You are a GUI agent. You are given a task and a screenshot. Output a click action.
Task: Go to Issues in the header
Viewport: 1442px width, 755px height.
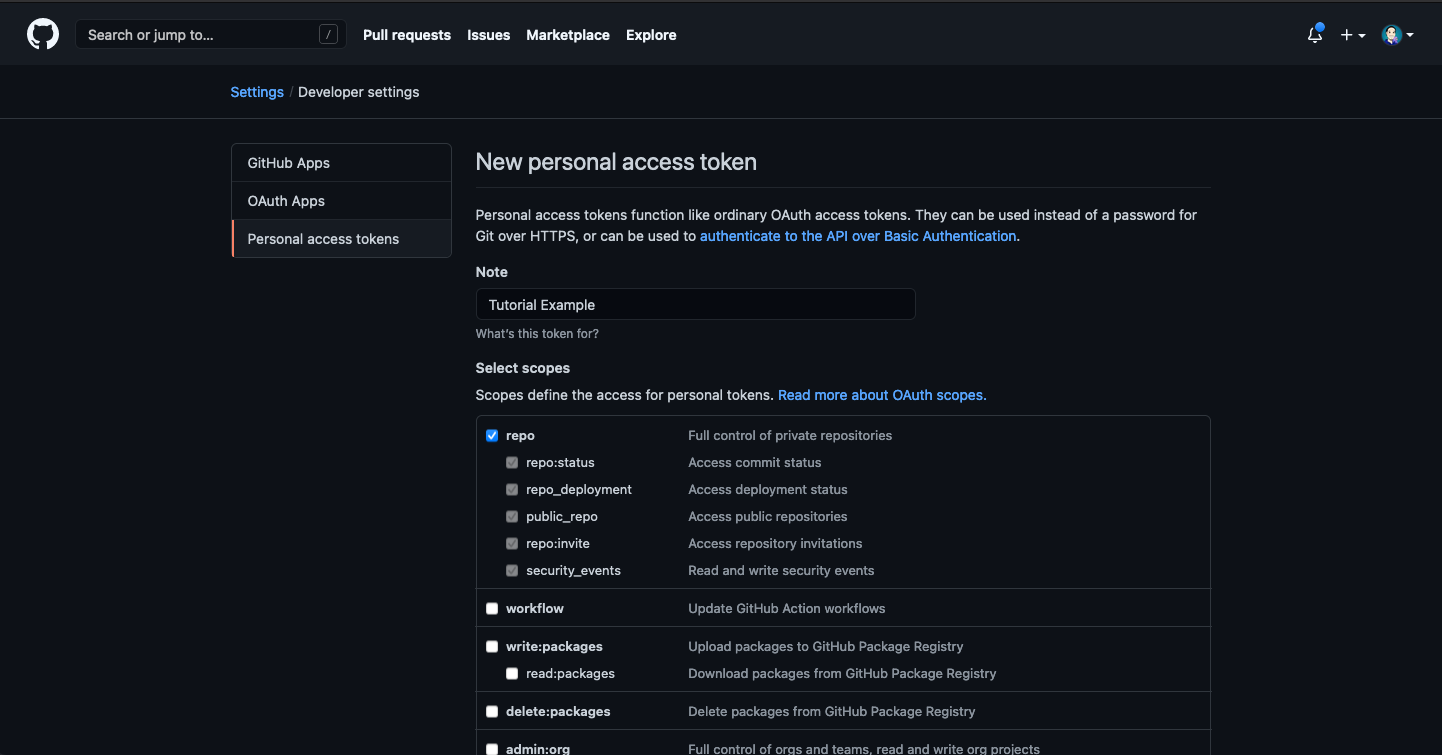[x=488, y=35]
